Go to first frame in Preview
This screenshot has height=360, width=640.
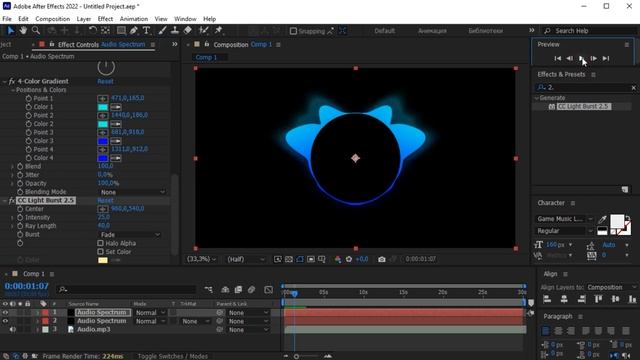pyautogui.click(x=558, y=58)
